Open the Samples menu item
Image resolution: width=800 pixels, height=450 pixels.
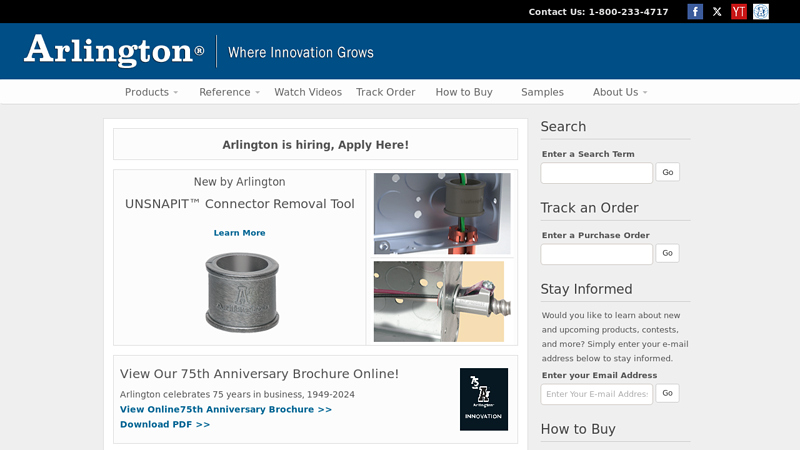pos(542,92)
